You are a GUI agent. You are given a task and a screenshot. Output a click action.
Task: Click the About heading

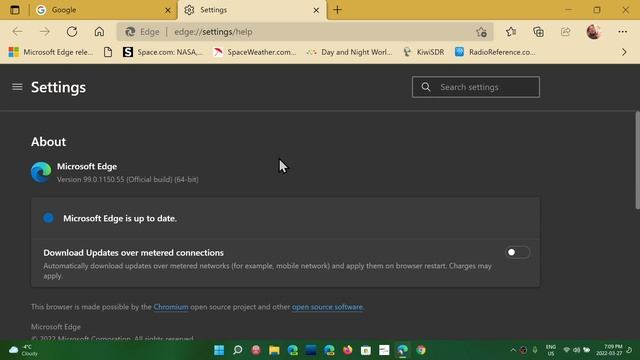click(49, 142)
